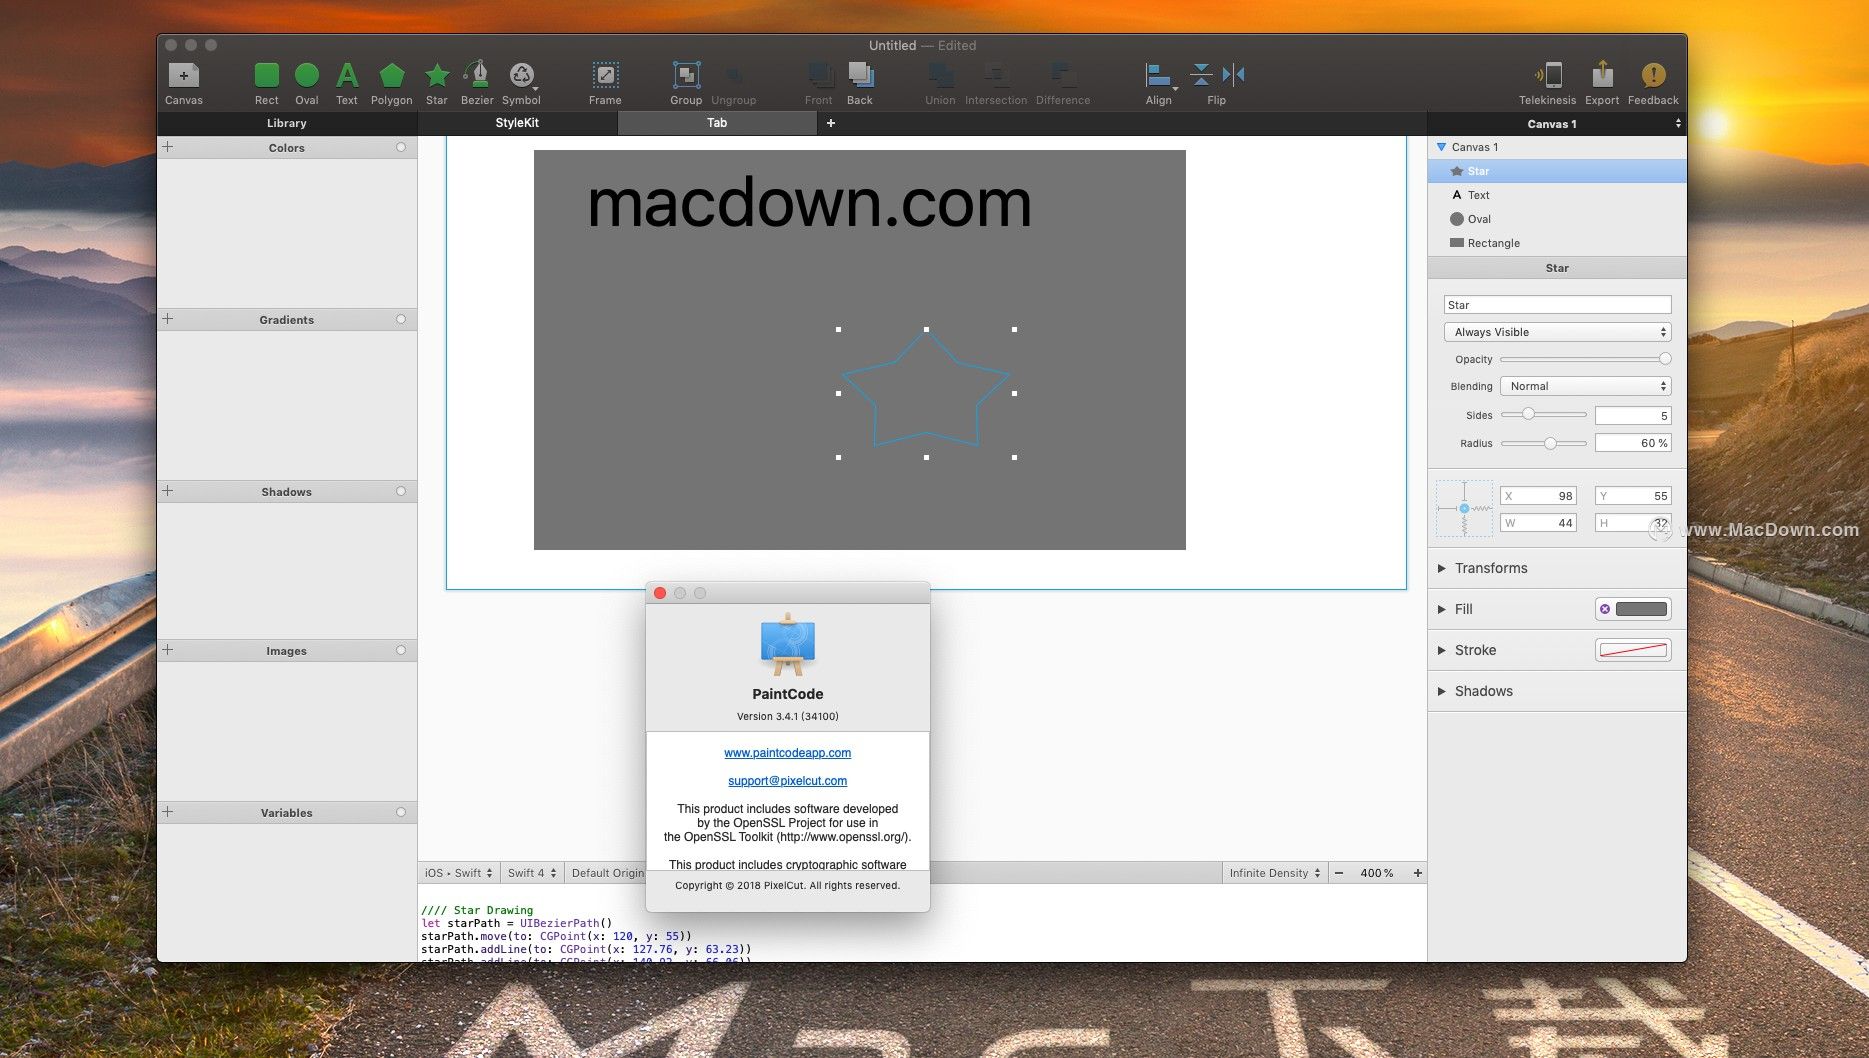The height and width of the screenshot is (1058, 1869).
Task: Toggle the Variables section circle button
Action: [401, 812]
